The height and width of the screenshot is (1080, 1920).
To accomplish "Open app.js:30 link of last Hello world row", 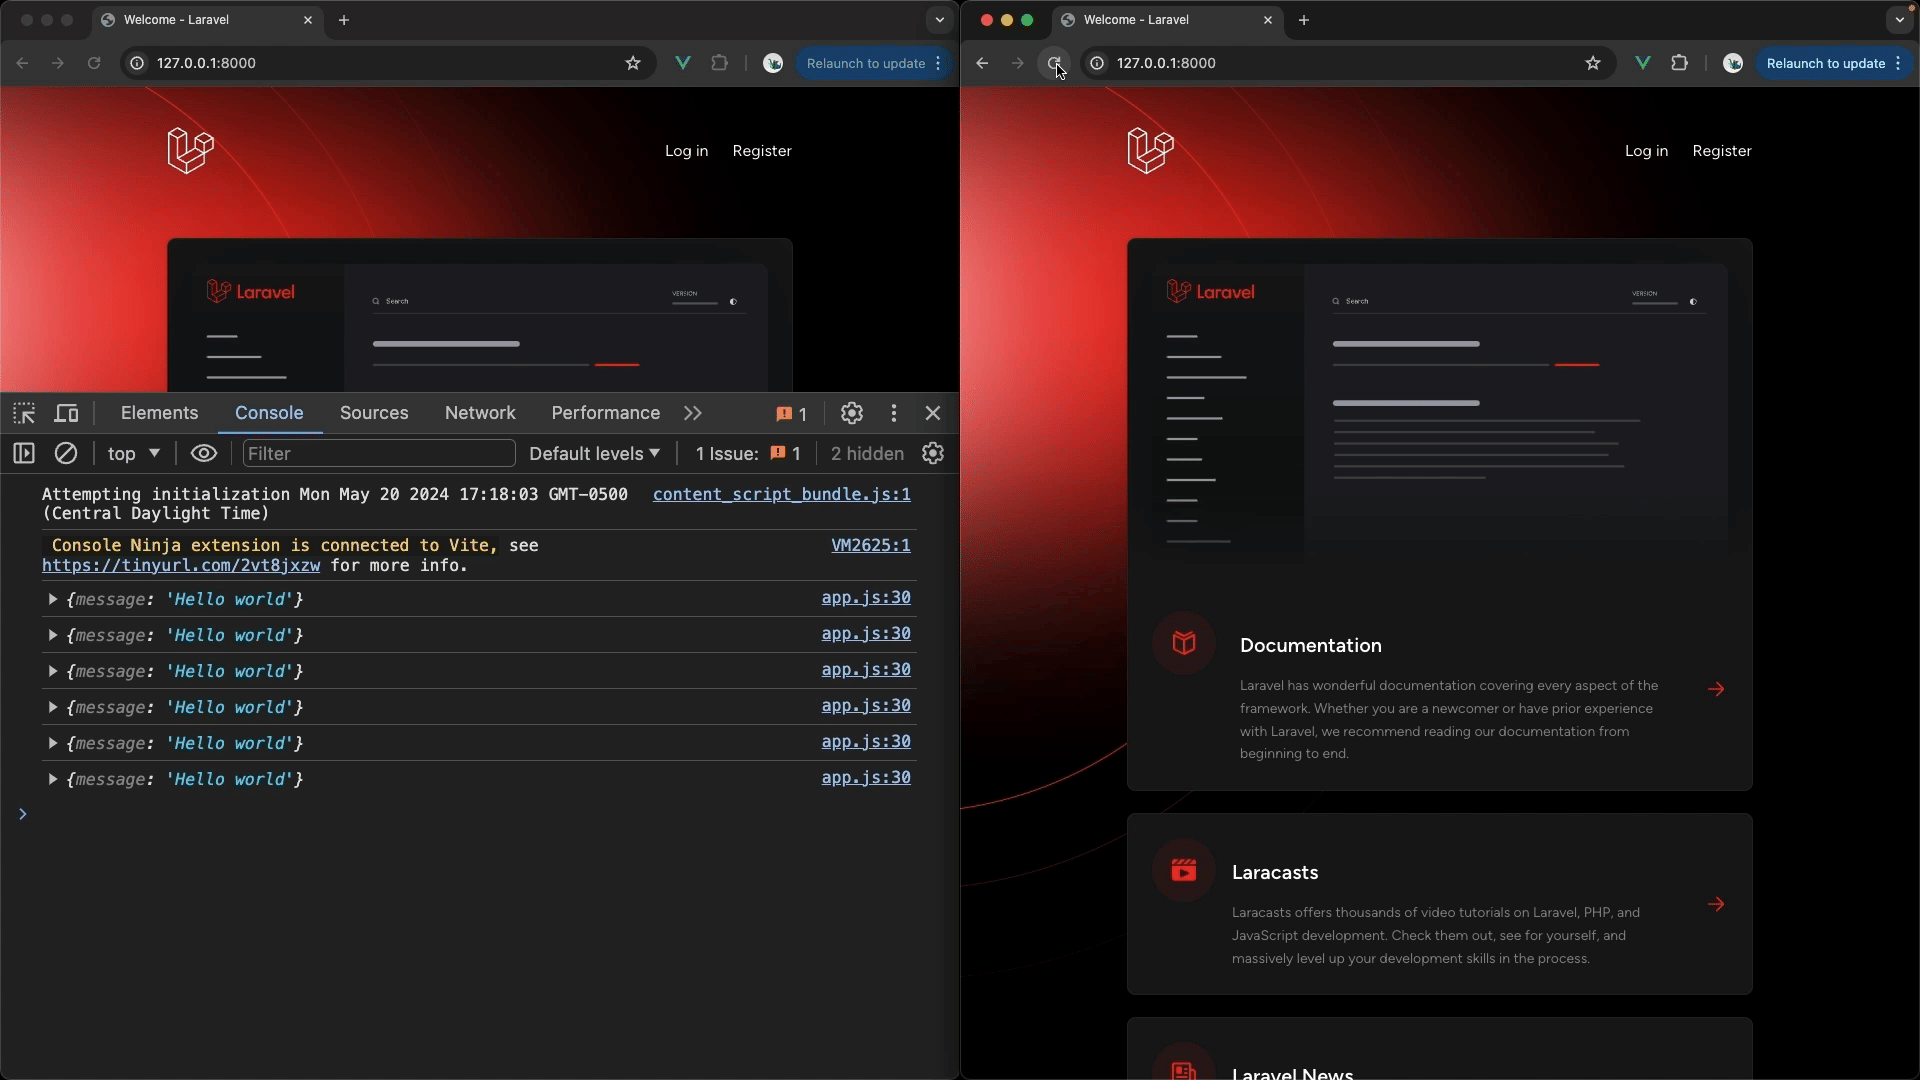I will click(866, 778).
